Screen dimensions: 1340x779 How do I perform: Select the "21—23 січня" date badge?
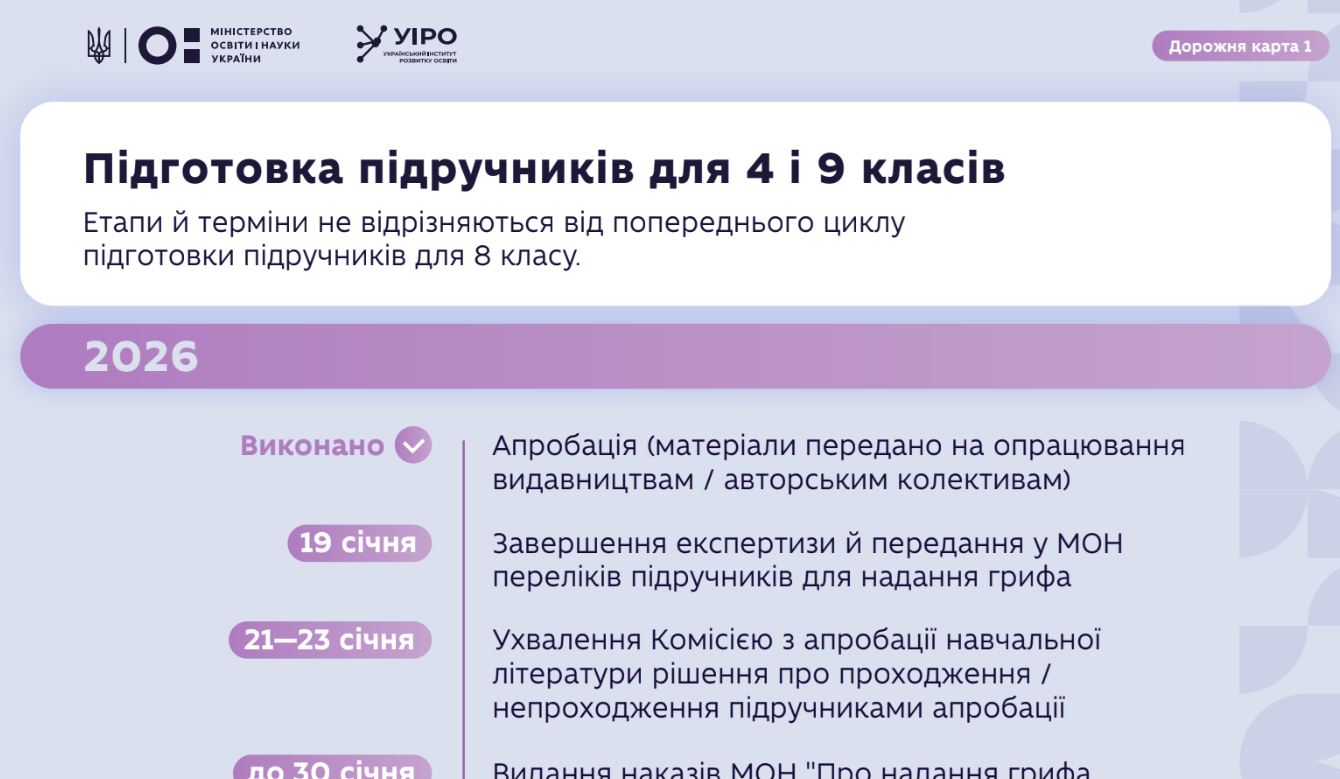[x=329, y=640]
